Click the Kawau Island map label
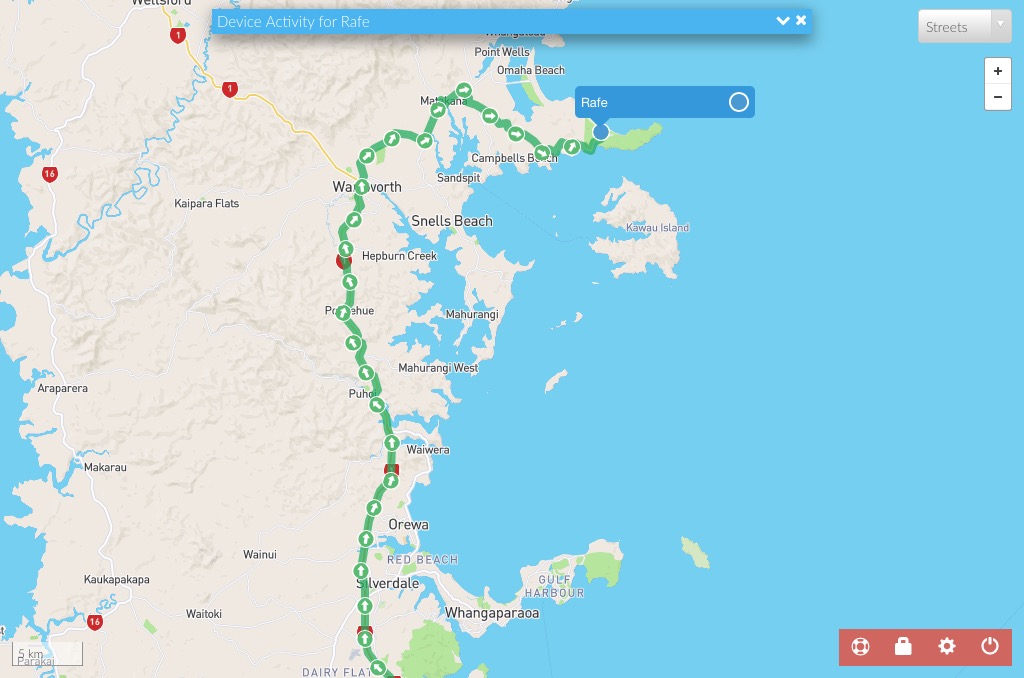Screen dimensions: 1024x678 click(x=657, y=227)
